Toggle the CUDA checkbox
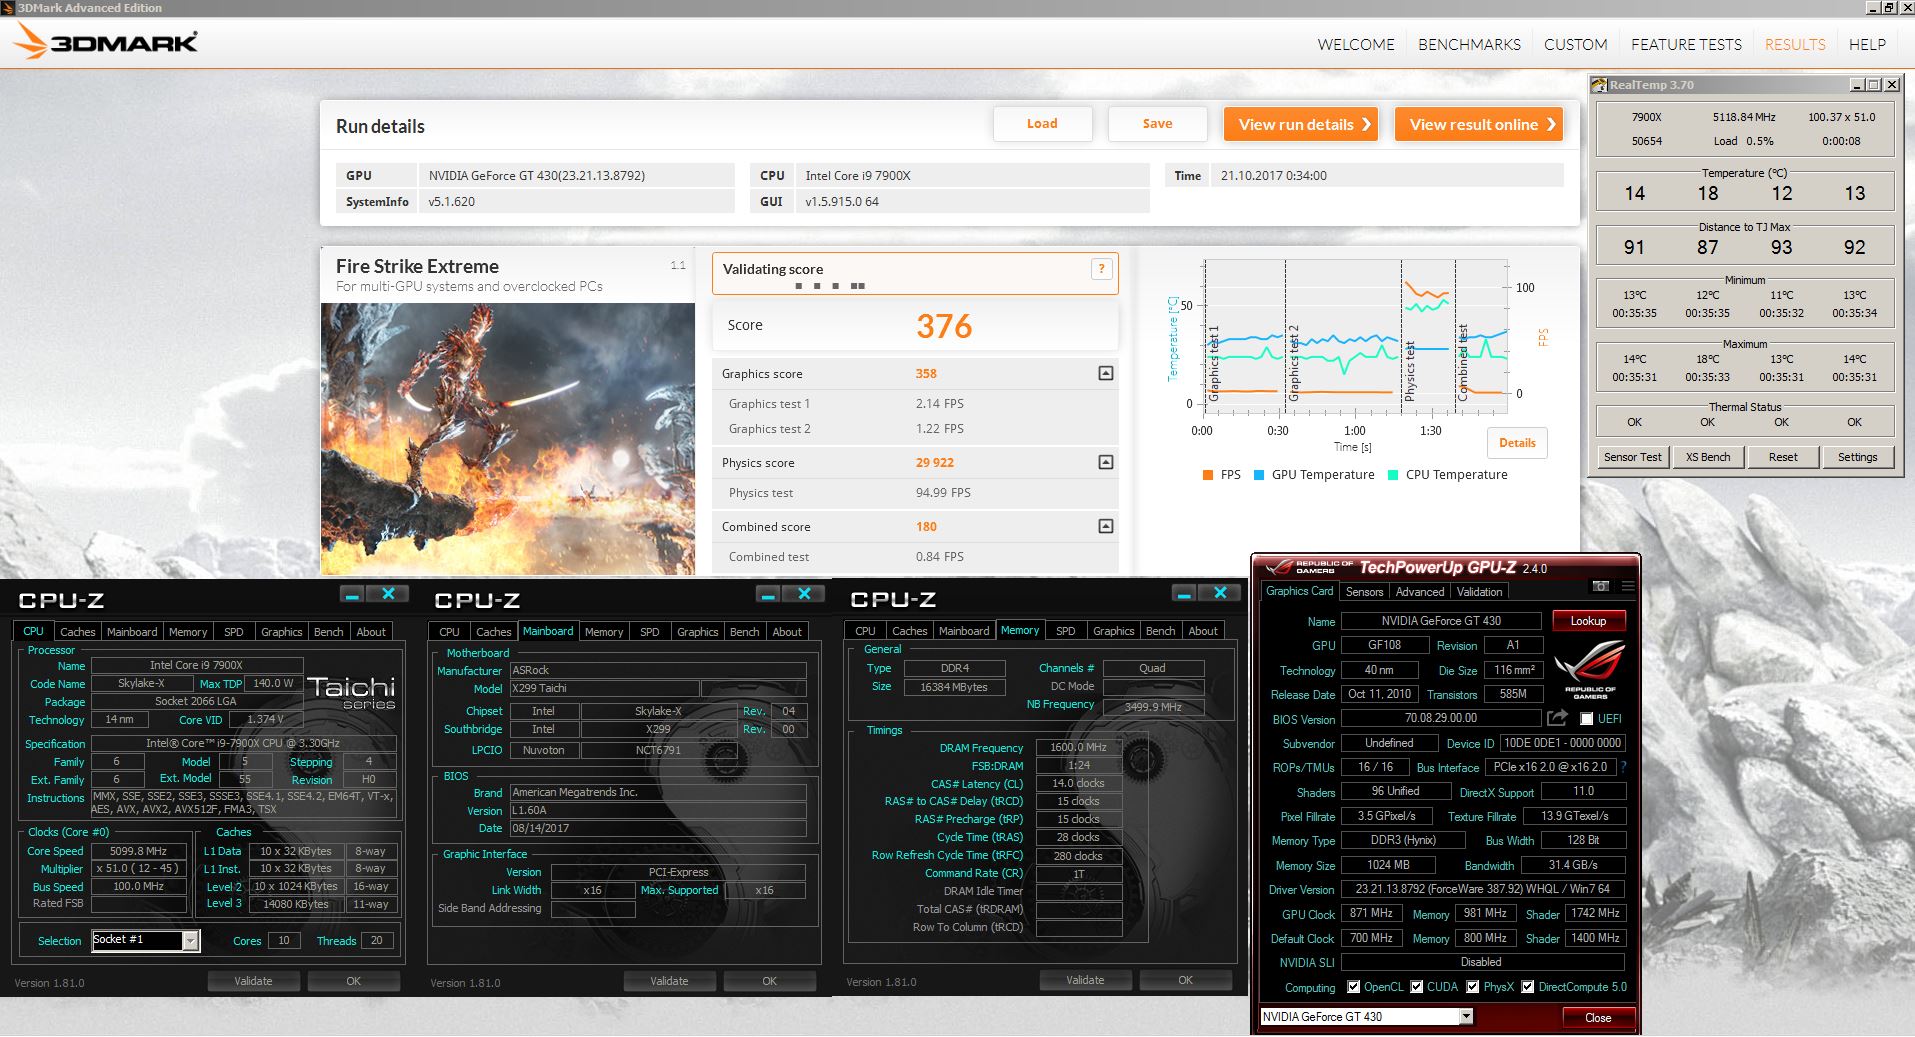The width and height of the screenshot is (1915, 1037). (1416, 987)
